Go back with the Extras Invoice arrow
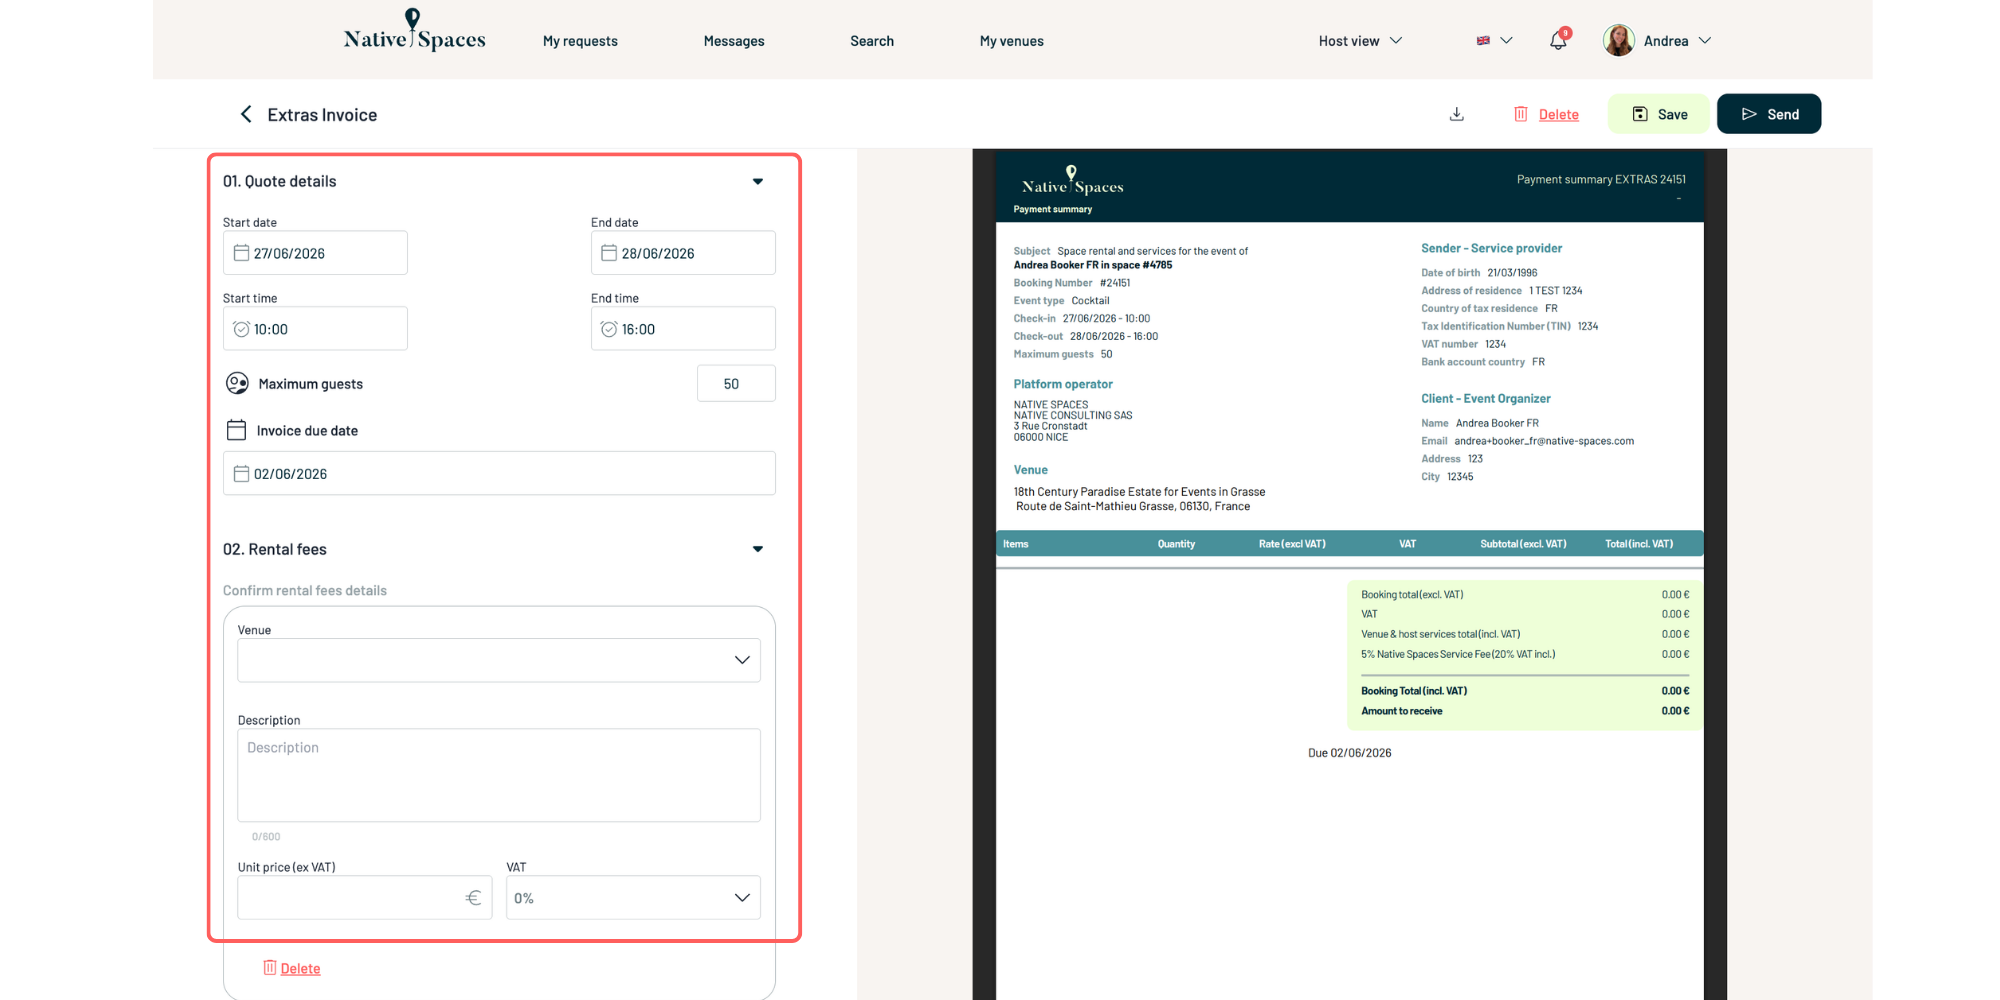 [246, 114]
